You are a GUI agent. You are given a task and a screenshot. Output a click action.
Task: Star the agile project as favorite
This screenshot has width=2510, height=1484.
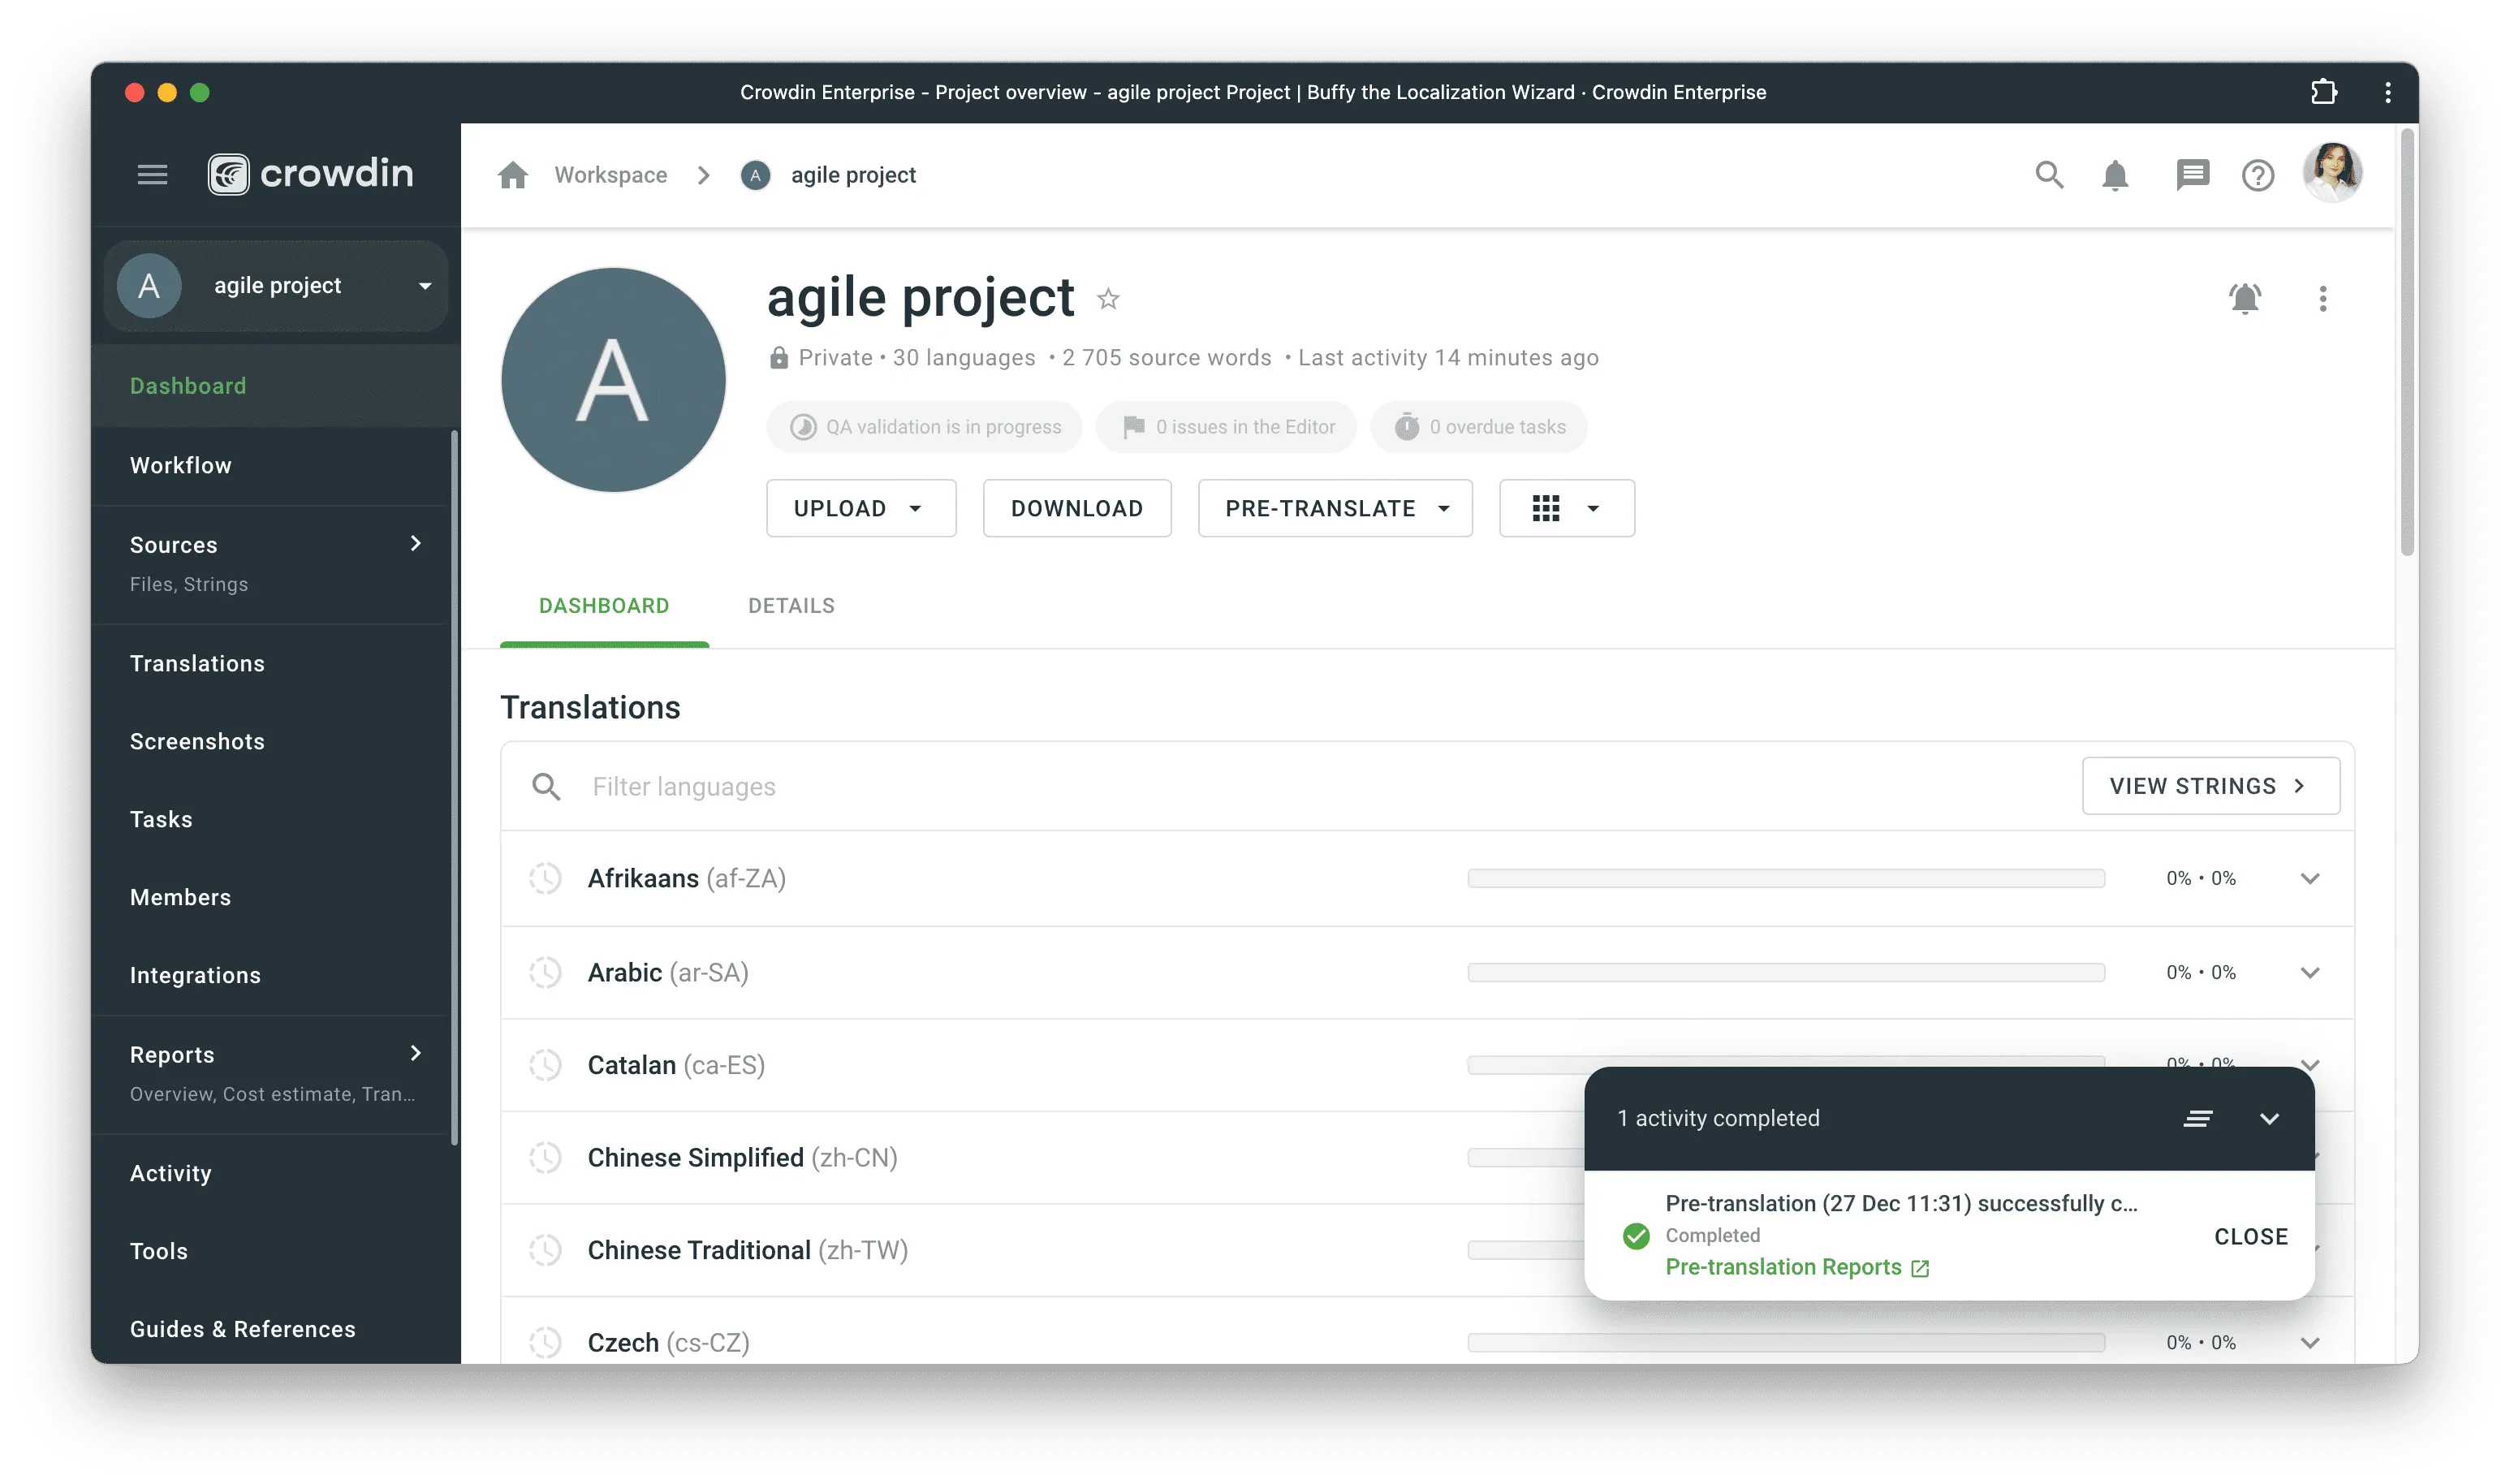(1108, 298)
